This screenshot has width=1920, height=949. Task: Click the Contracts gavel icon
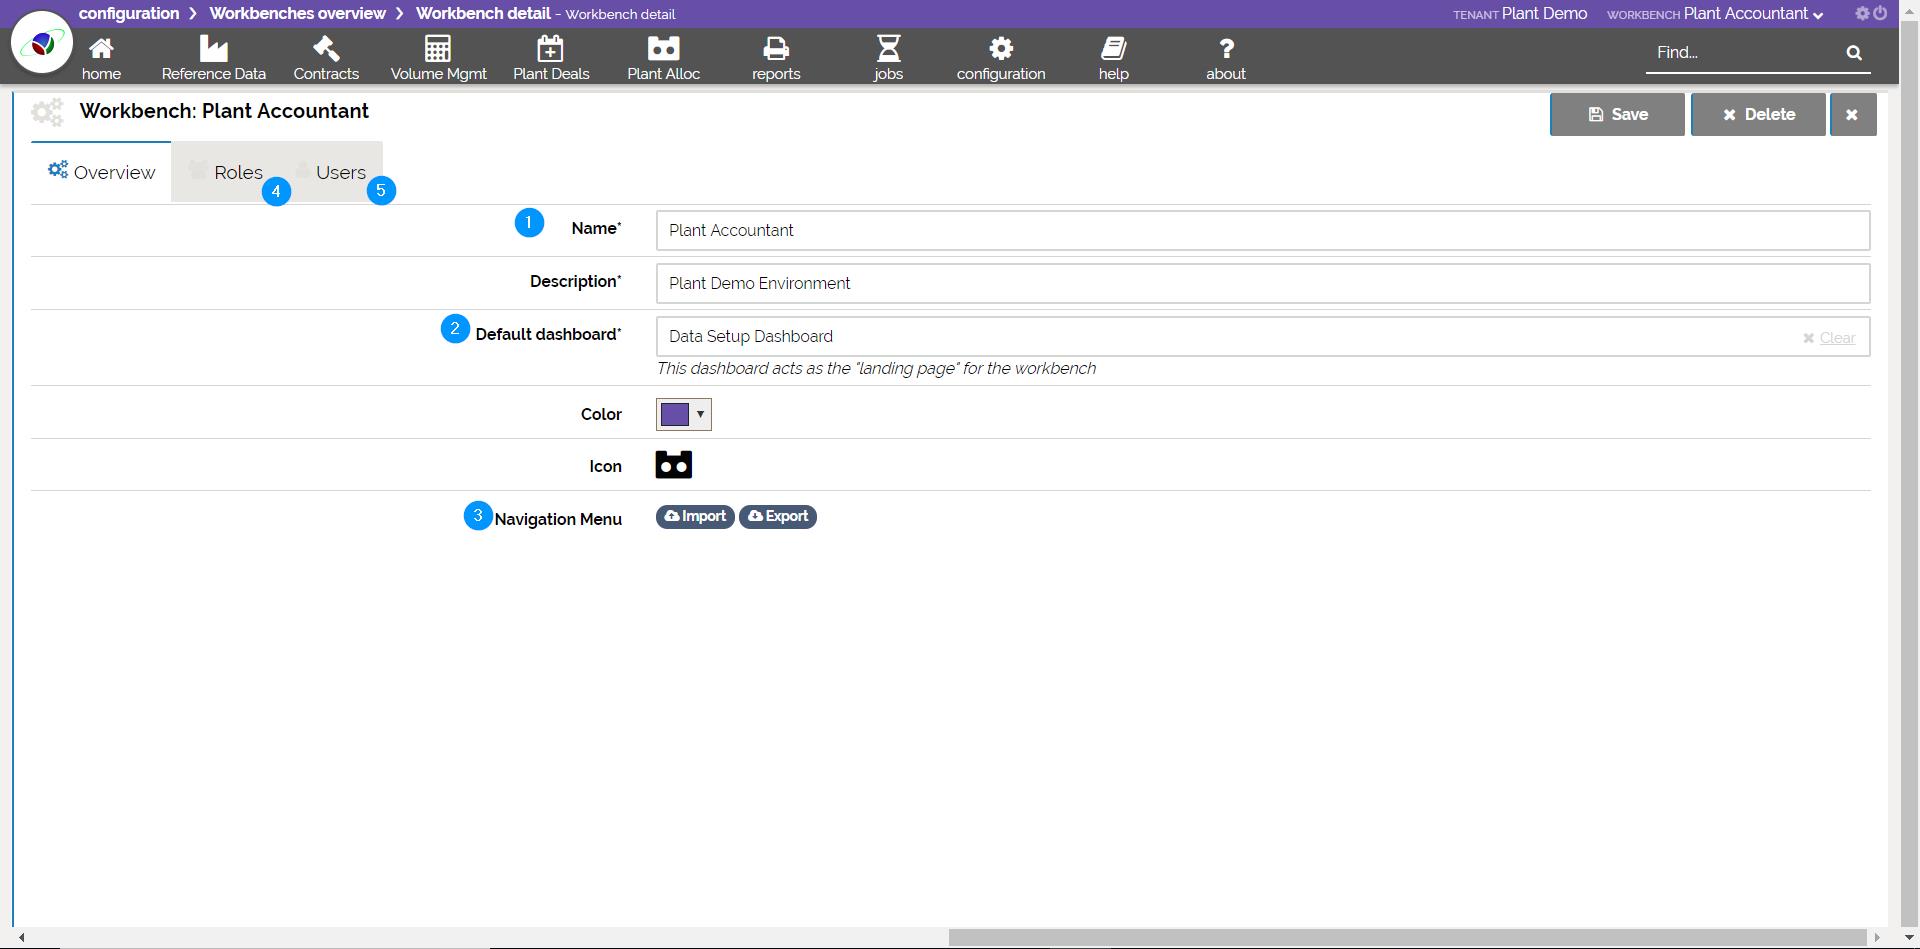tap(326, 49)
